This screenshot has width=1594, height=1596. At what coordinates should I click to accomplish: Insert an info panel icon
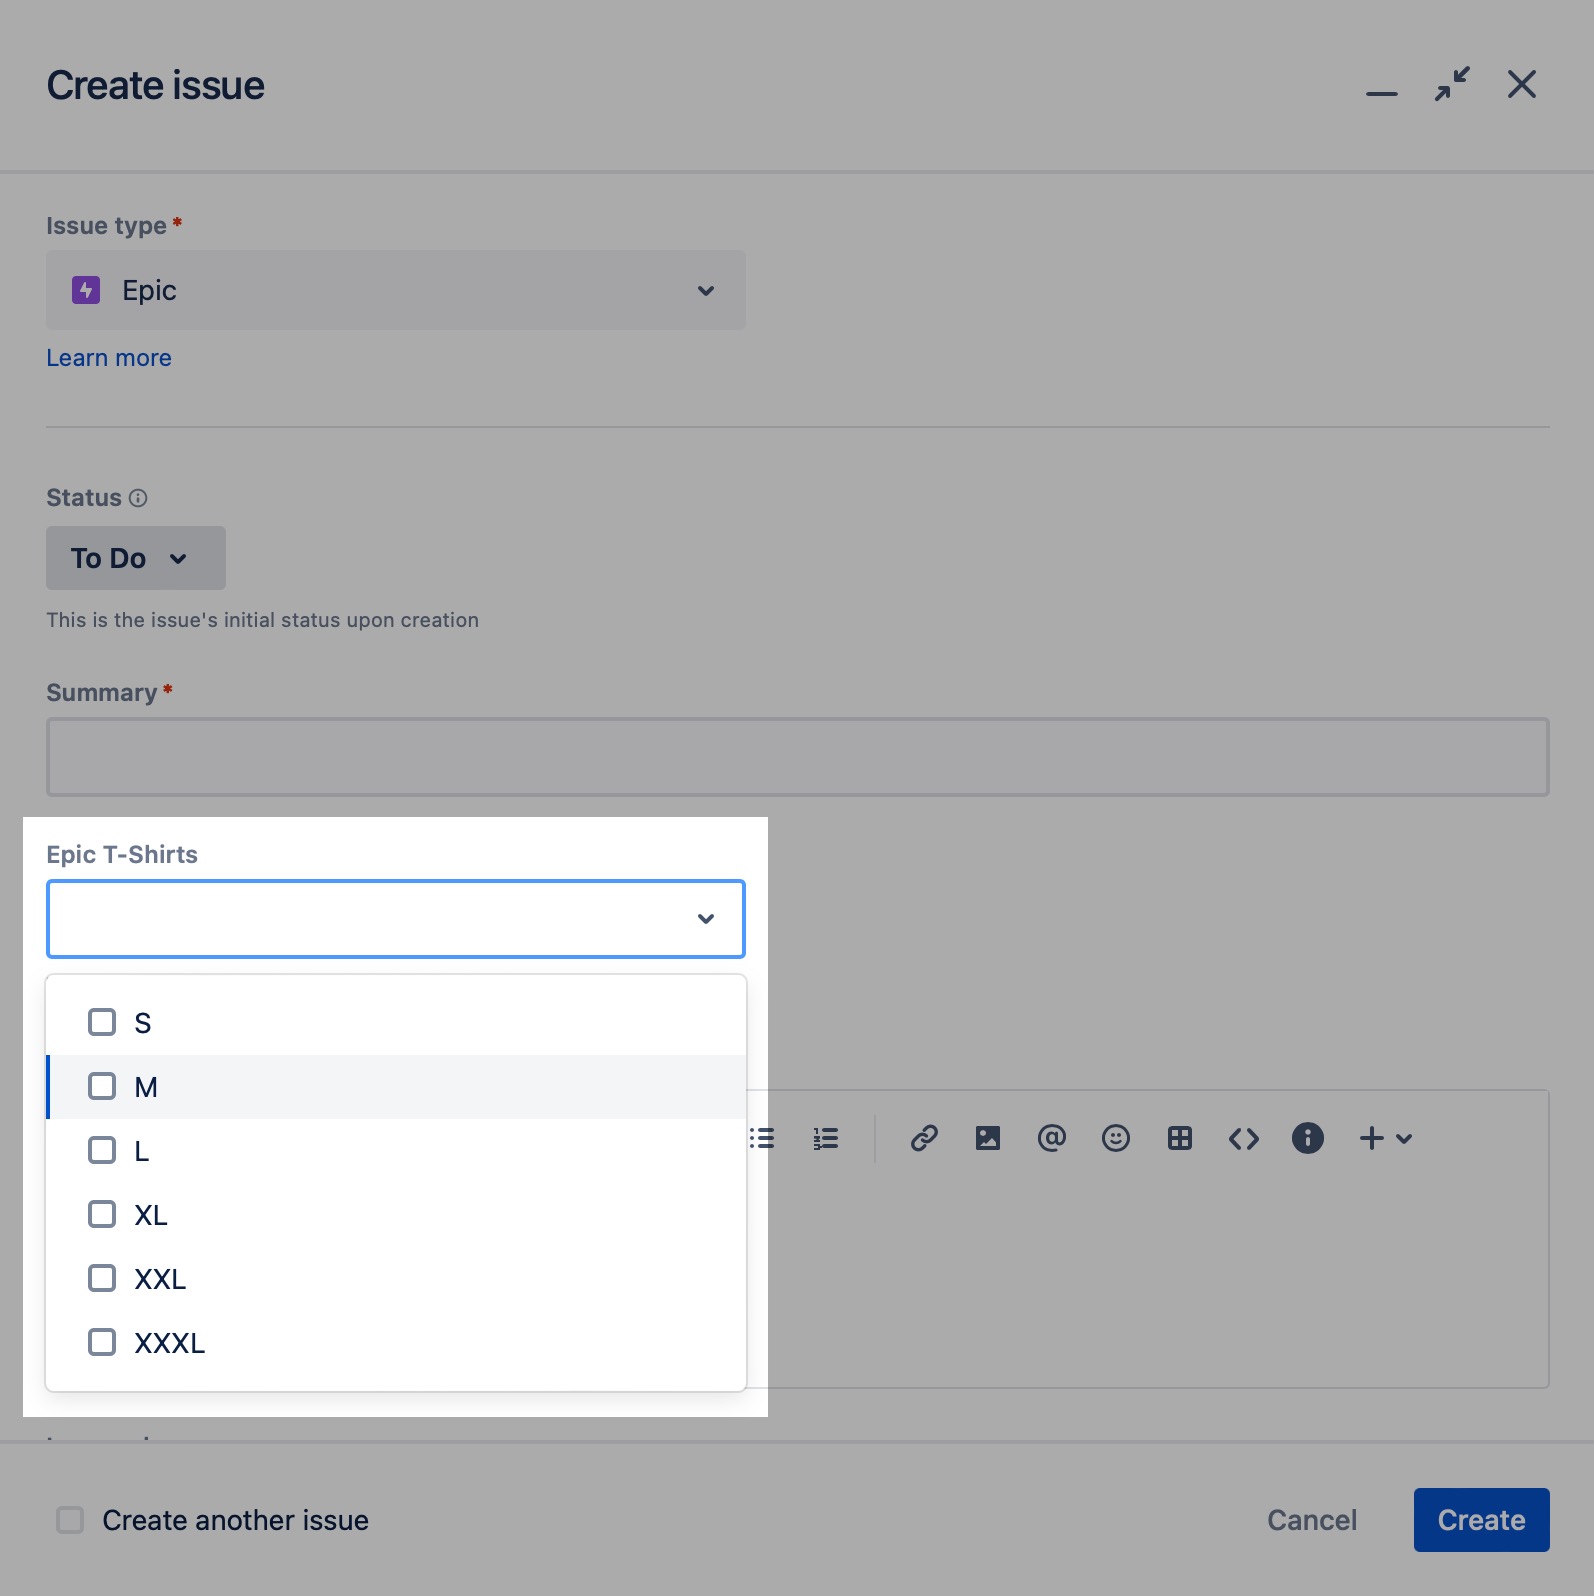[x=1307, y=1138]
